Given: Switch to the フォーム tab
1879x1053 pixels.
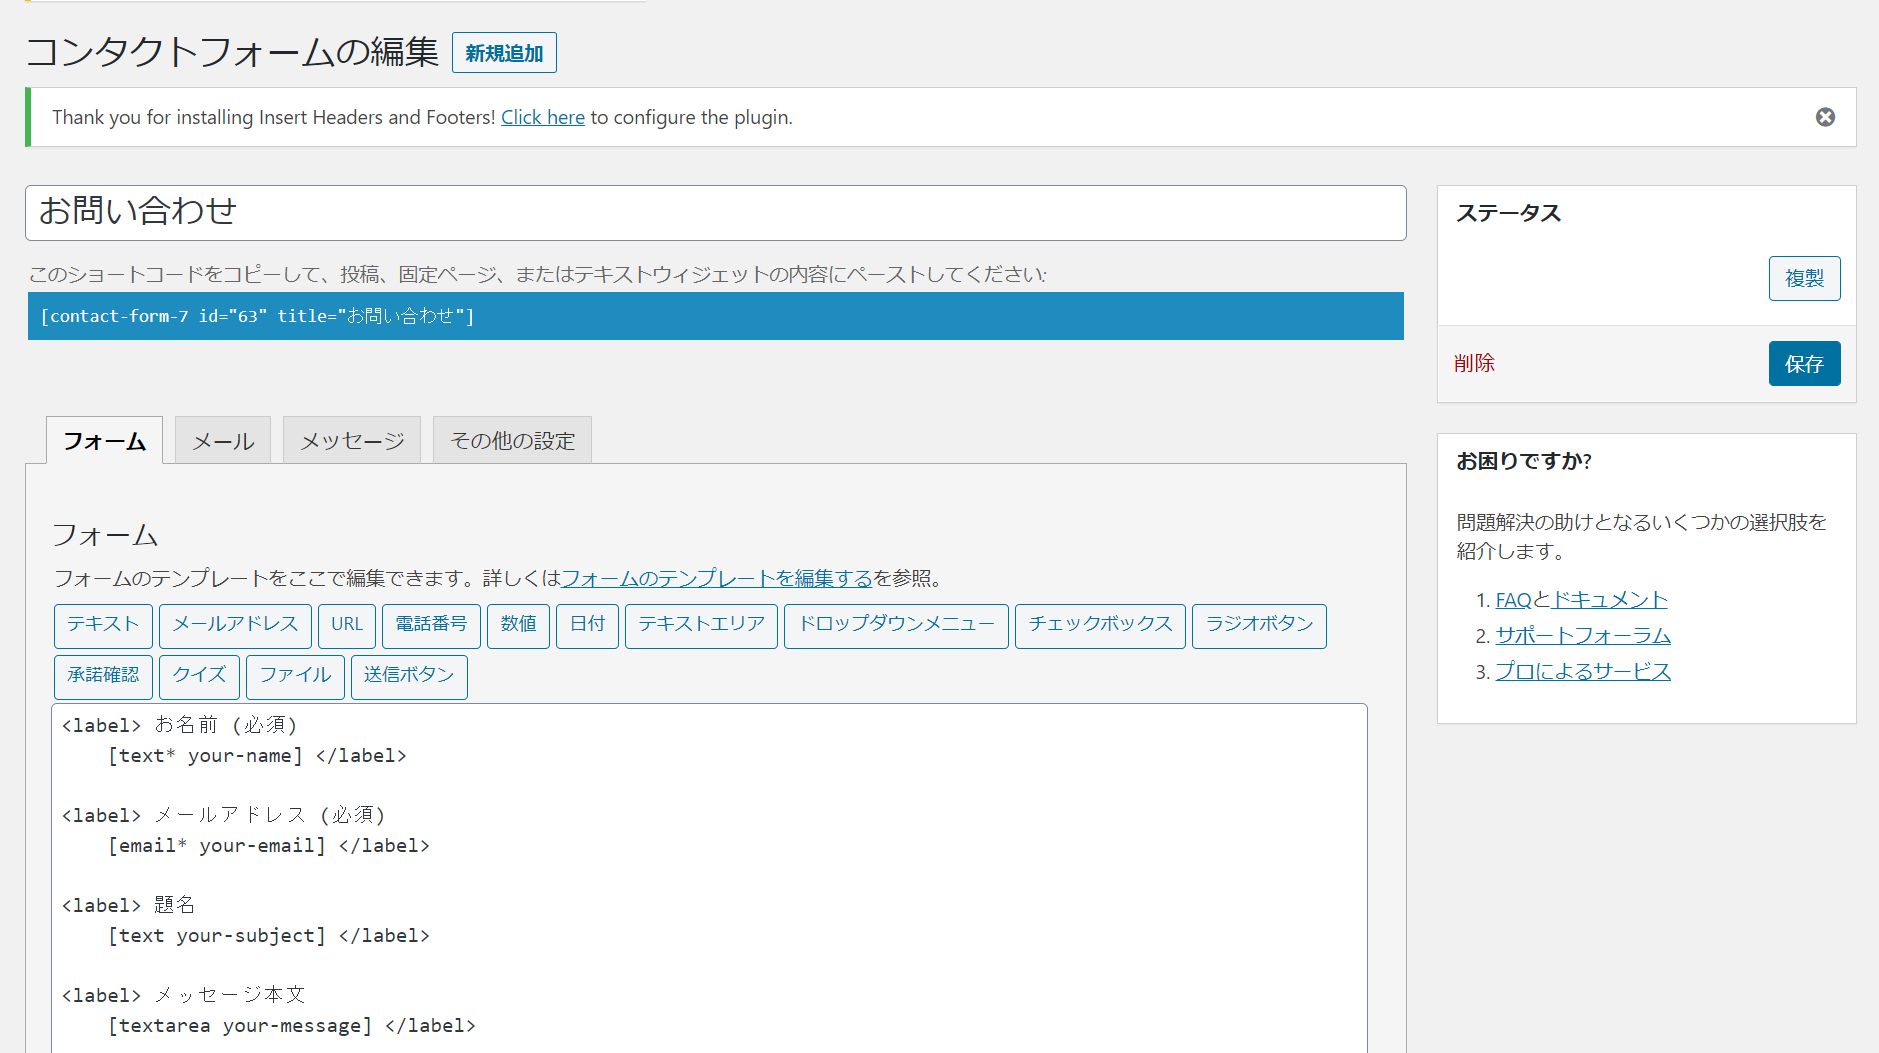Looking at the screenshot, I should point(104,440).
